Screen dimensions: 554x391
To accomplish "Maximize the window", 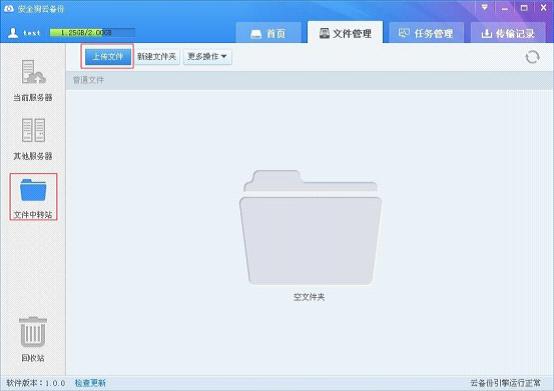I will coord(524,7).
